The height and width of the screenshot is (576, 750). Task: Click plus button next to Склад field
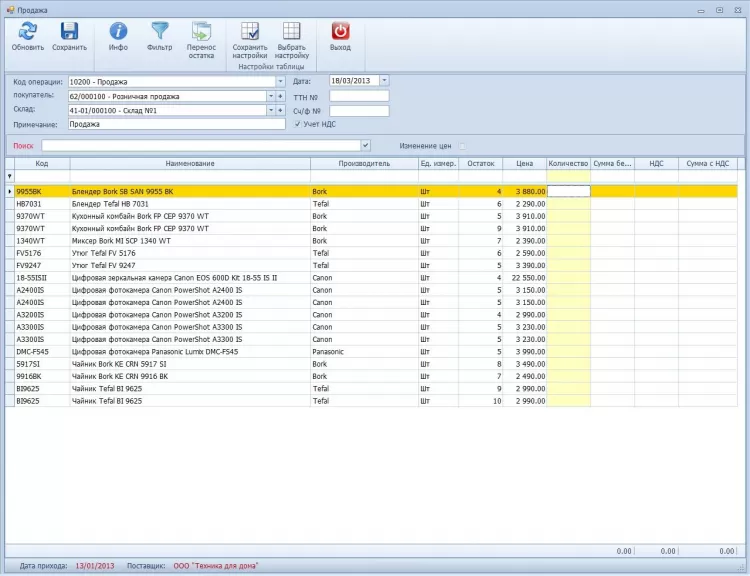(x=281, y=111)
